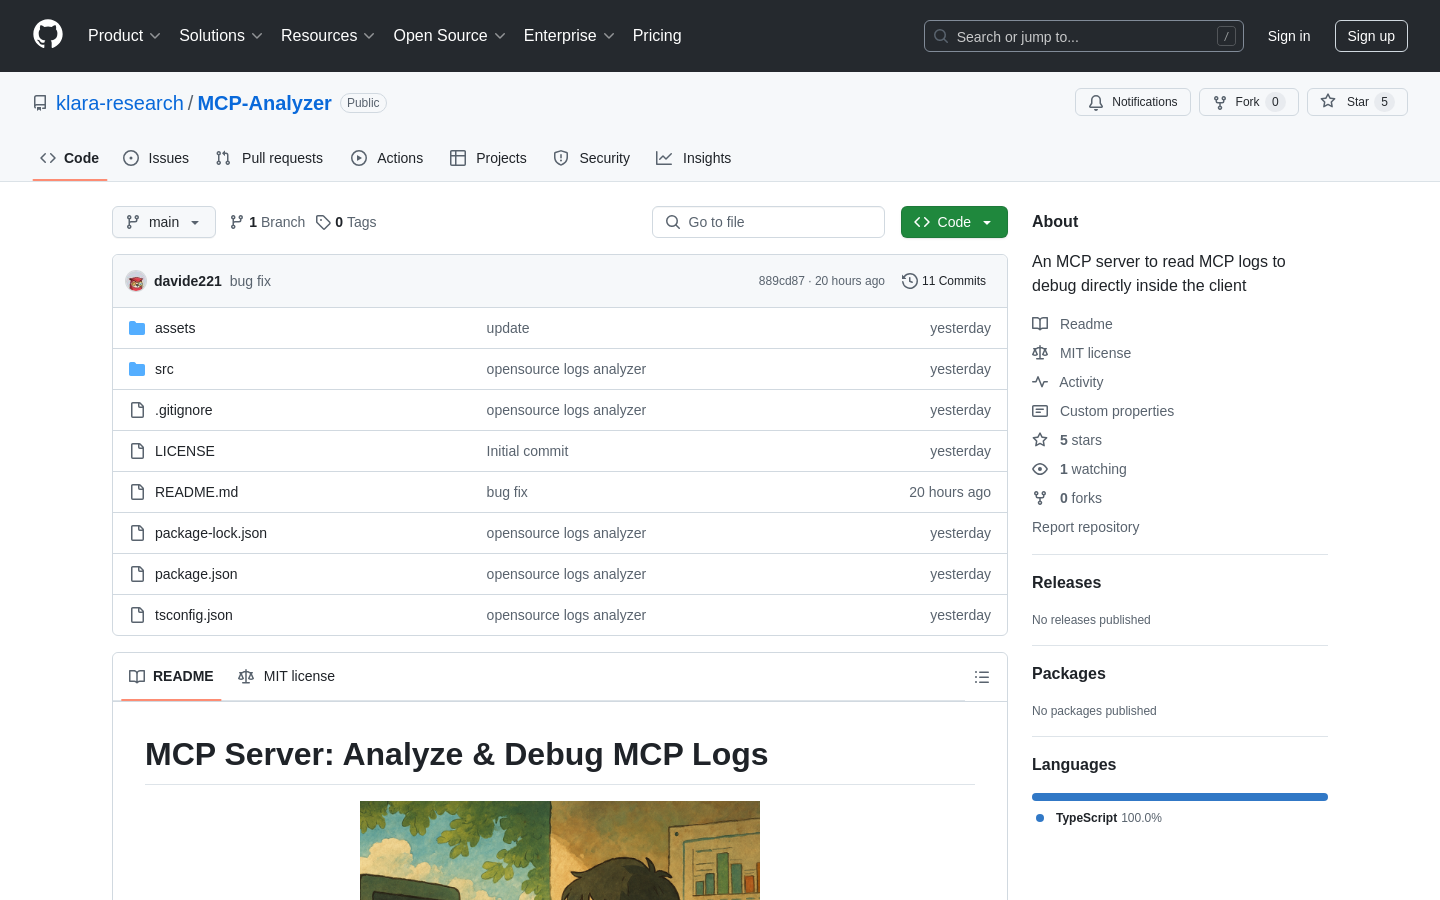Open the main branch selector dropdown
Viewport: 1440px width, 900px height.
(164, 222)
